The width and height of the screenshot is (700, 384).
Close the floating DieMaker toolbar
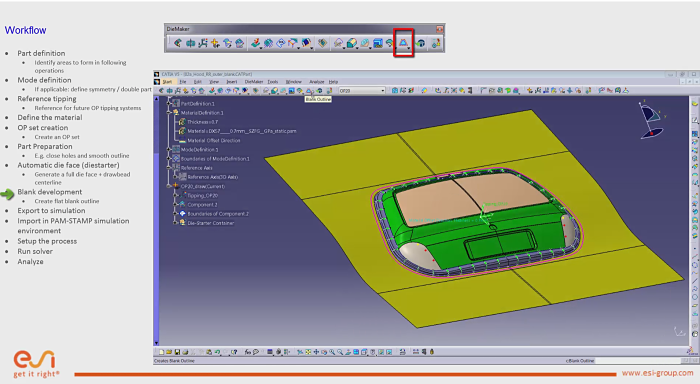[x=440, y=29]
